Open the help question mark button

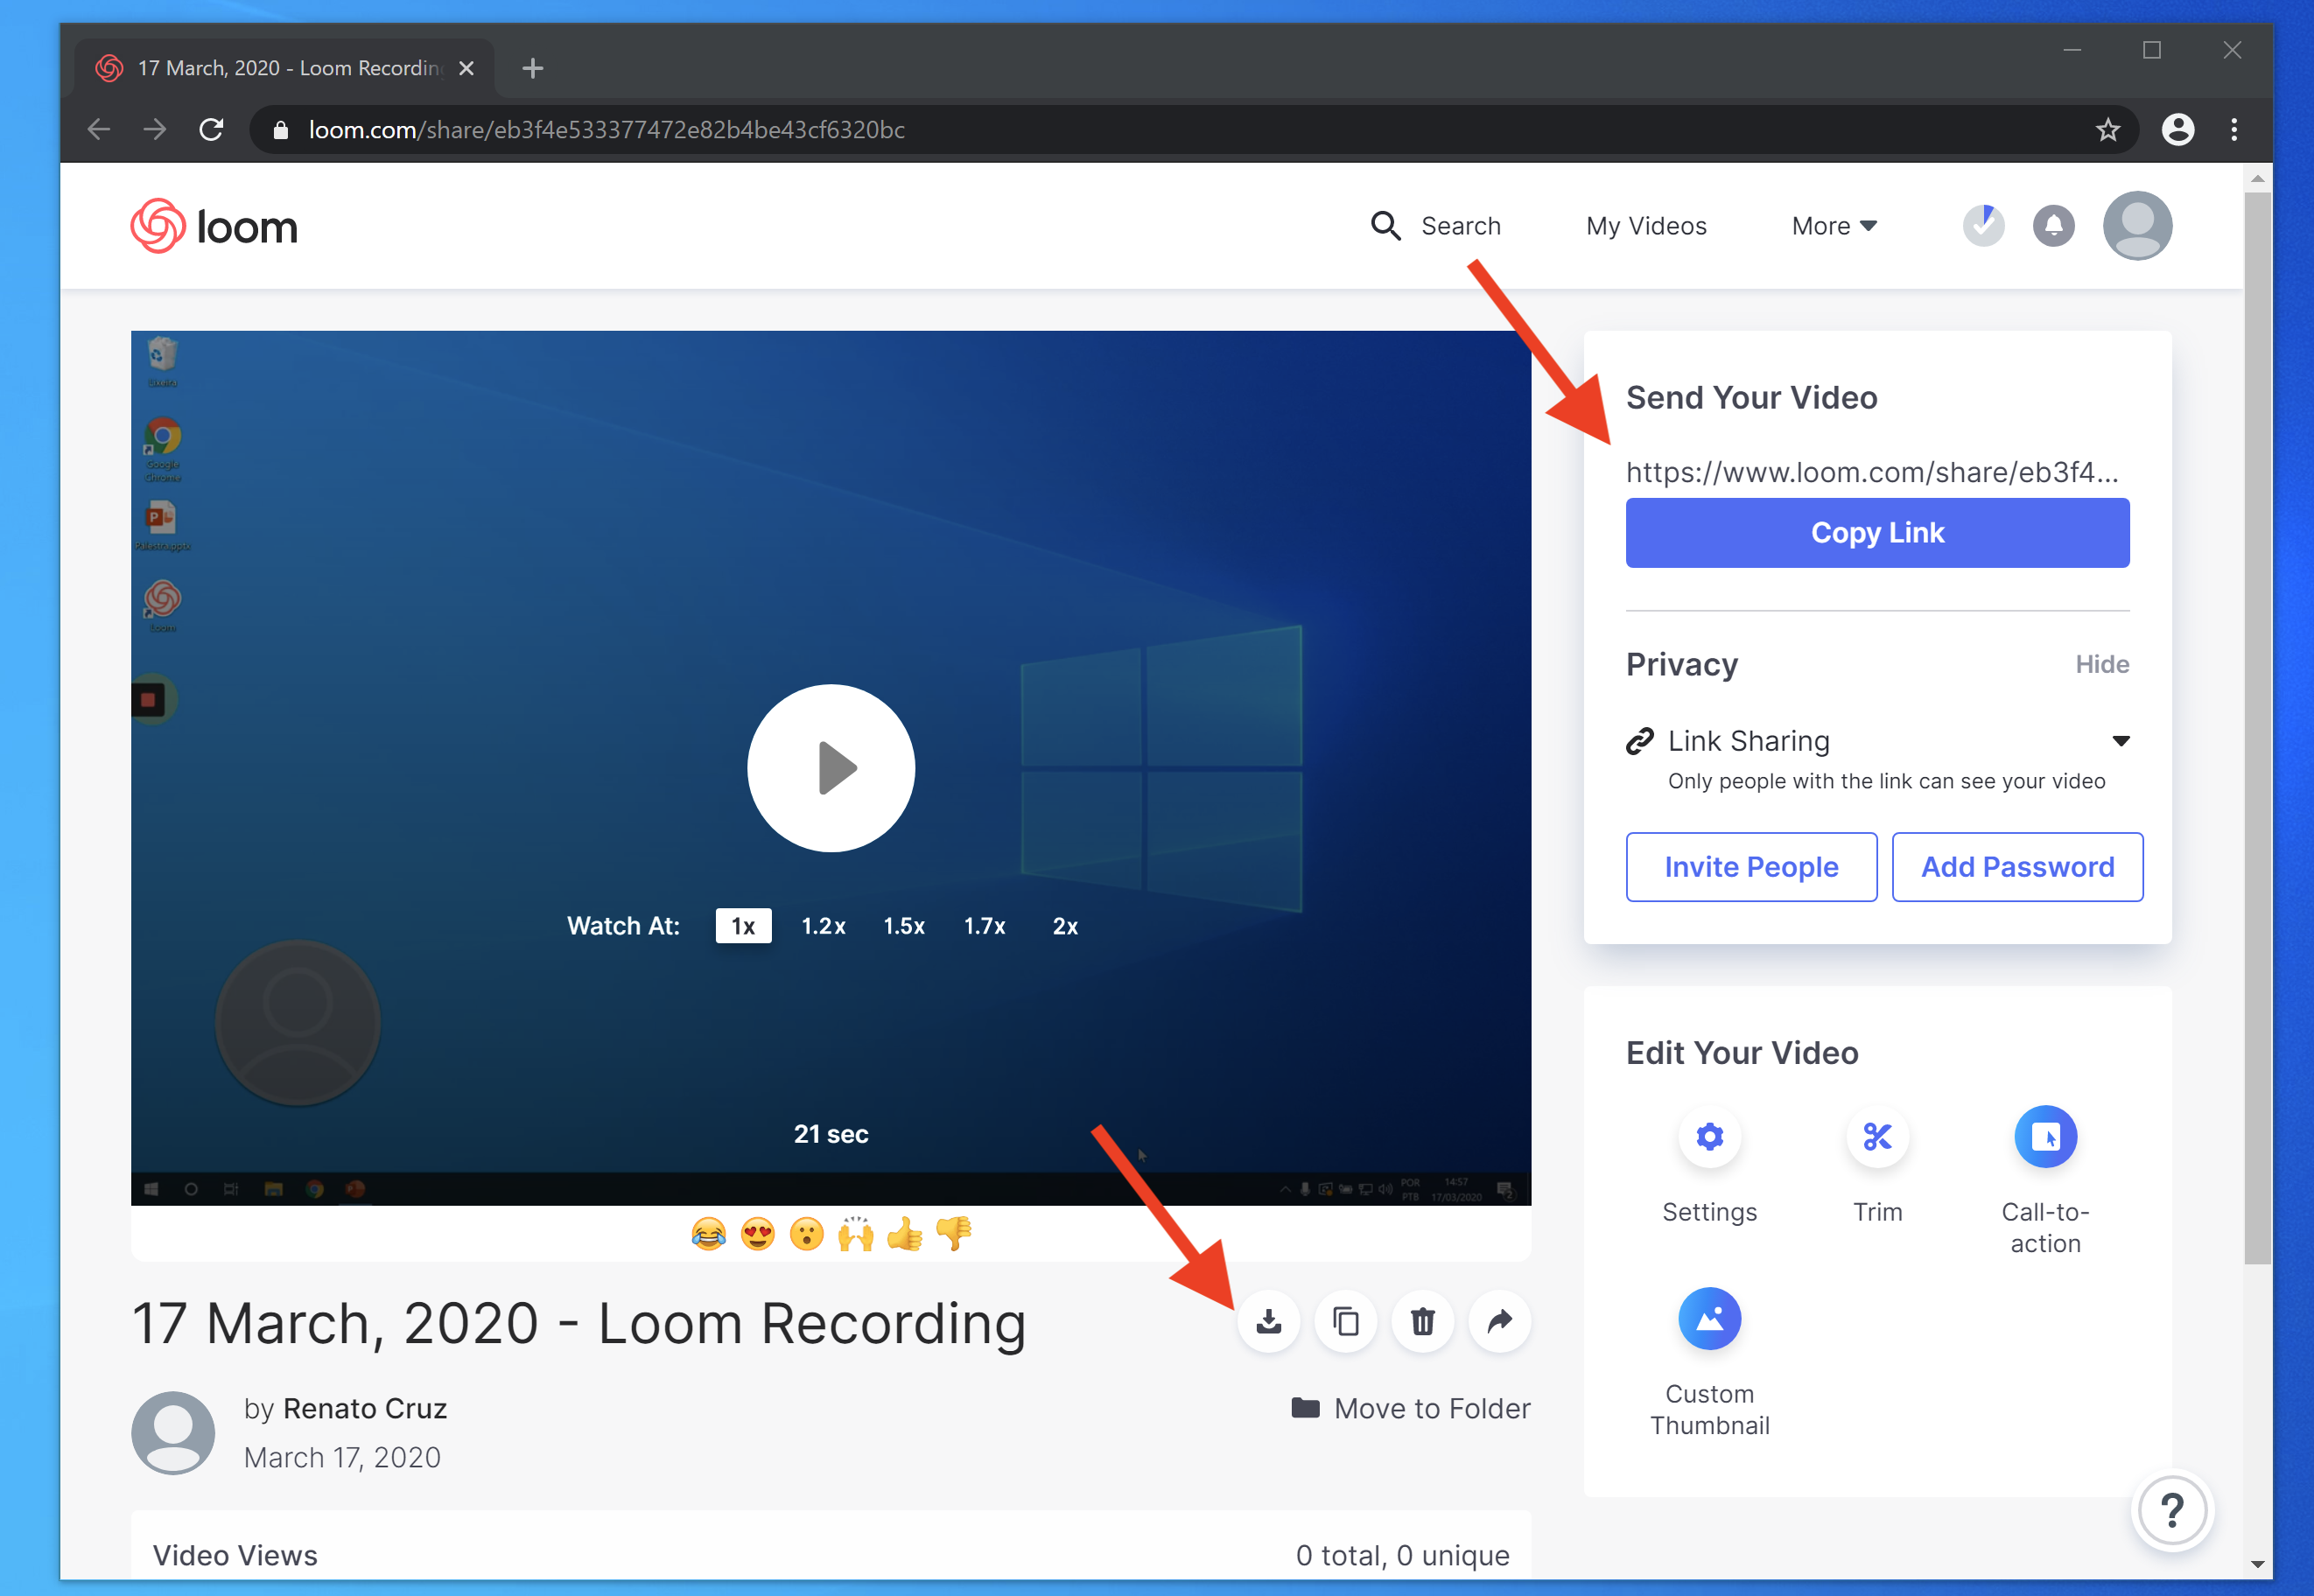pos(2172,1510)
